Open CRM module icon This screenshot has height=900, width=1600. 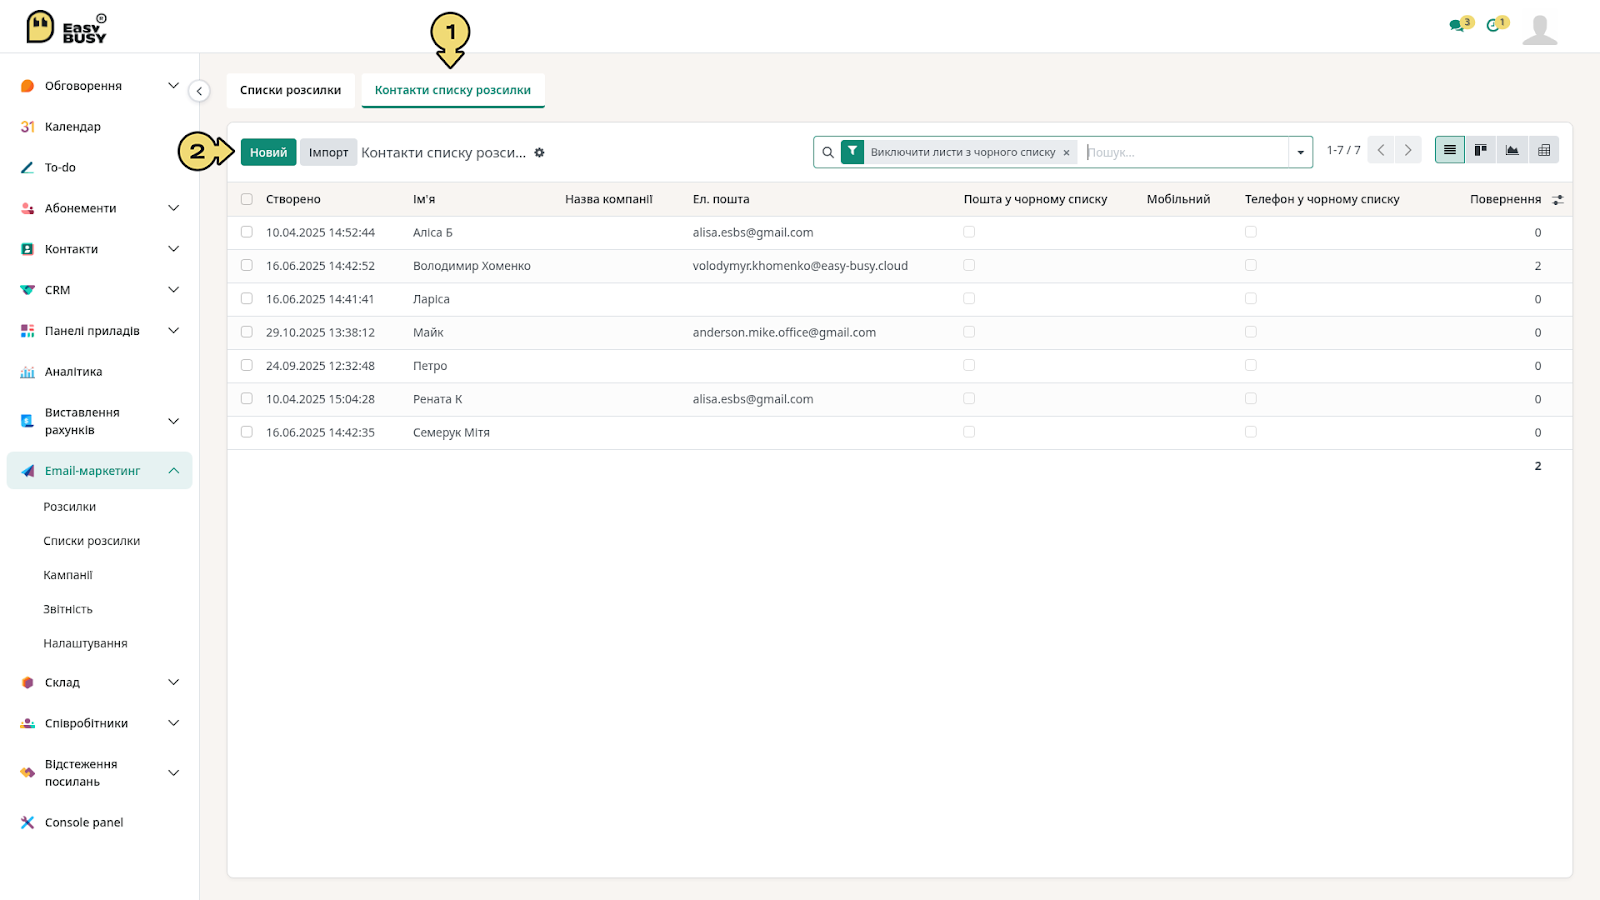(x=28, y=290)
